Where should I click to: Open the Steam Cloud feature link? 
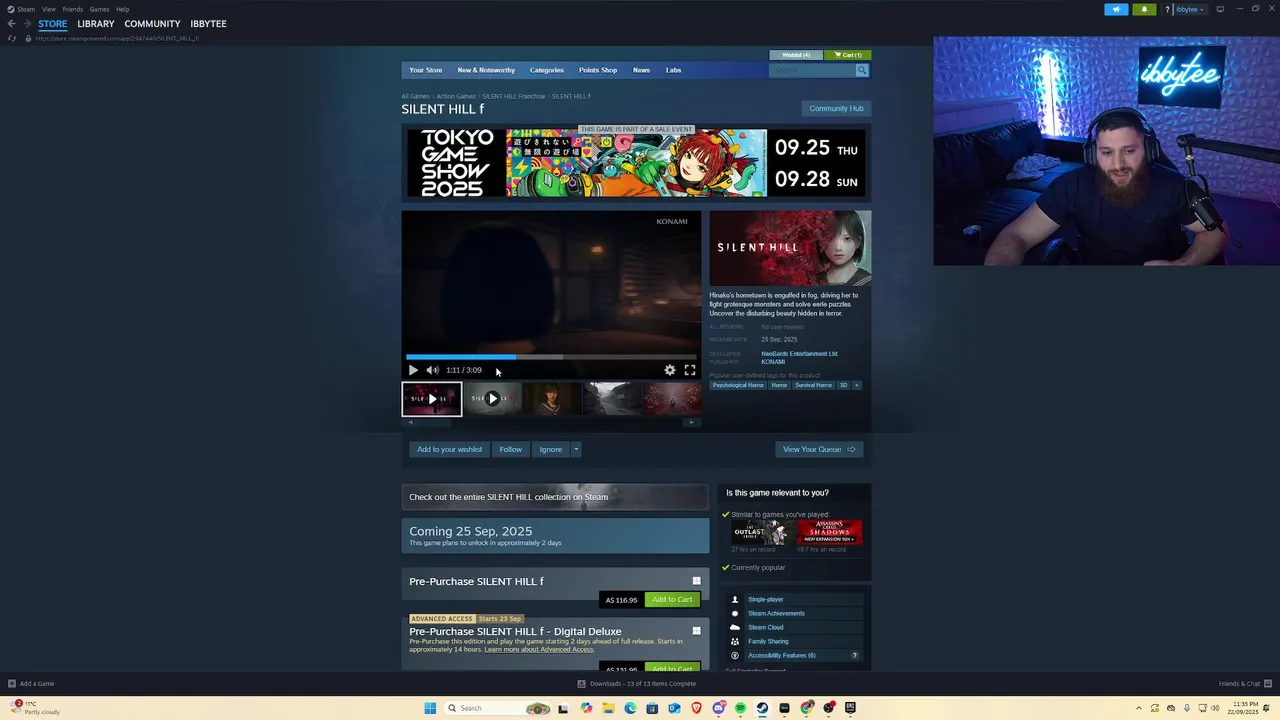coord(765,627)
